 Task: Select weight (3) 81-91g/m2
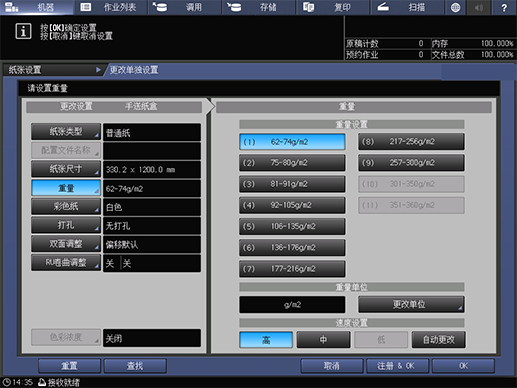coord(292,184)
